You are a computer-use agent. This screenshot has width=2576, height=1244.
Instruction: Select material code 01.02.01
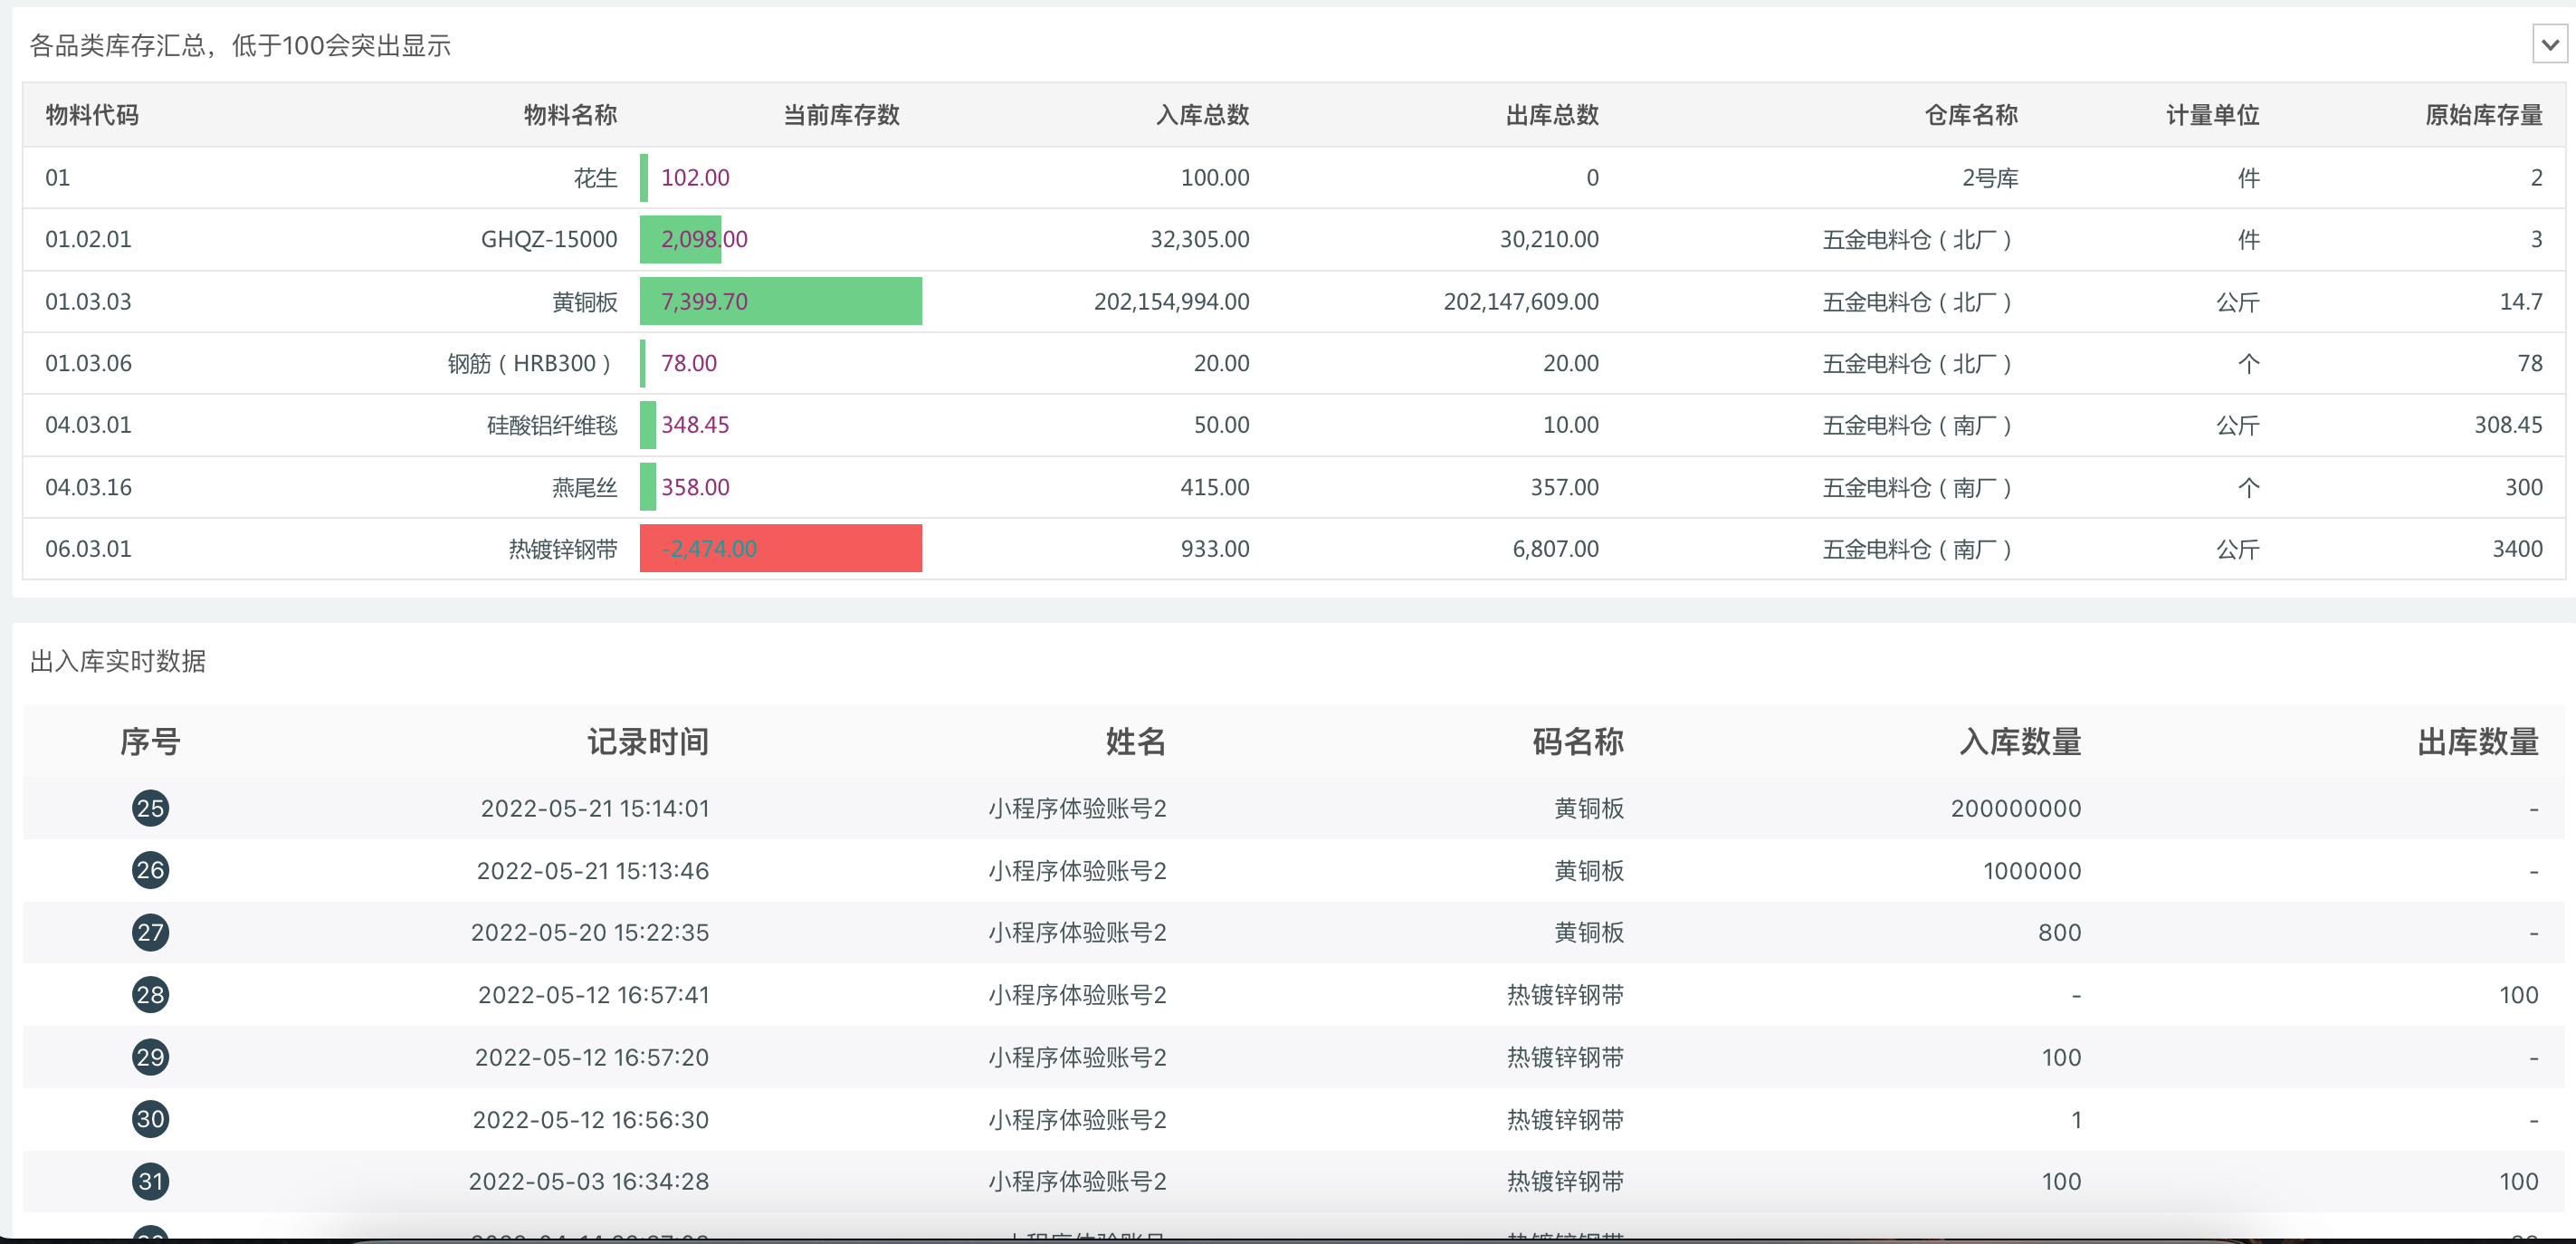[x=88, y=239]
